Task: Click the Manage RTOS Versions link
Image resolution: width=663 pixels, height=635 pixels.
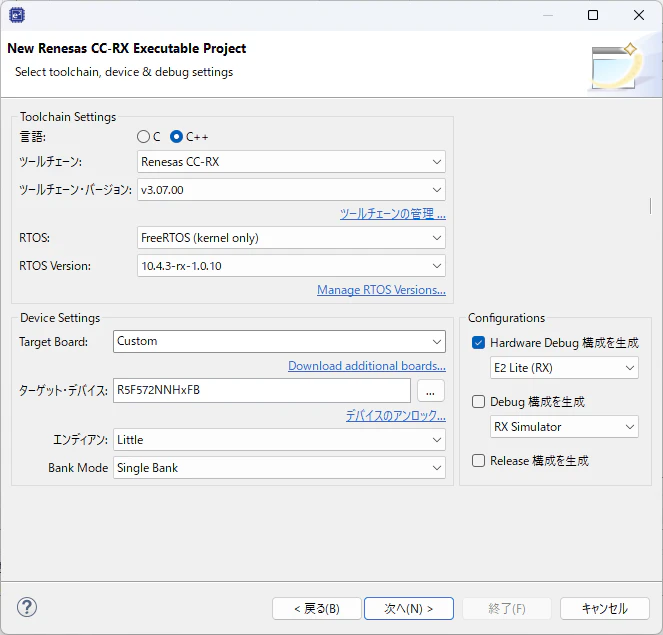Action: point(381,290)
